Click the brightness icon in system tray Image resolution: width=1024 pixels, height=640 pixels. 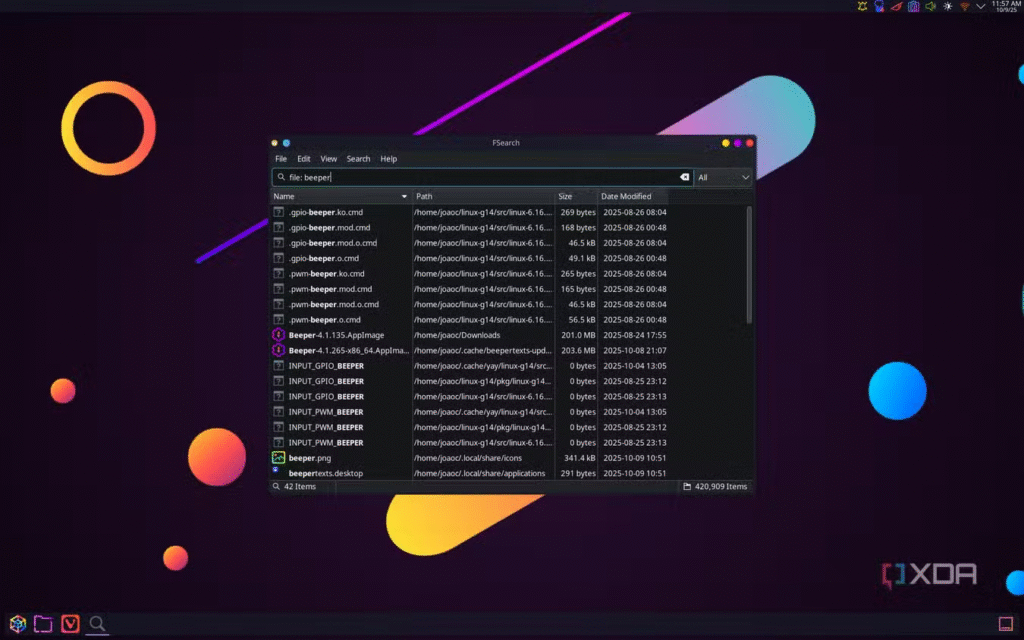pyautogui.click(x=948, y=6)
